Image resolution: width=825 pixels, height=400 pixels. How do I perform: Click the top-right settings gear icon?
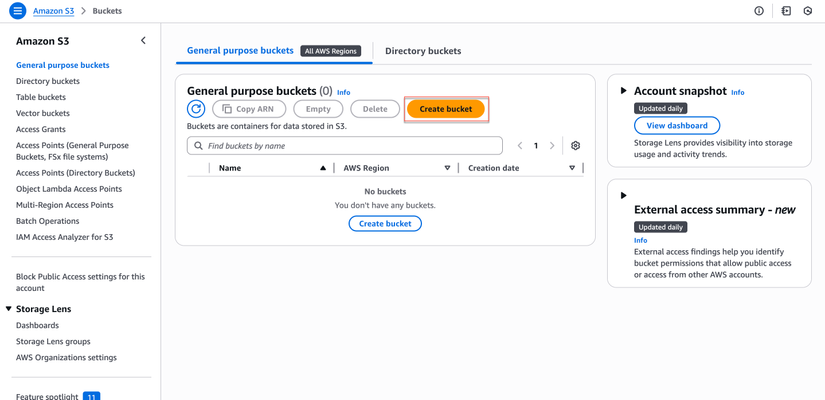808,11
